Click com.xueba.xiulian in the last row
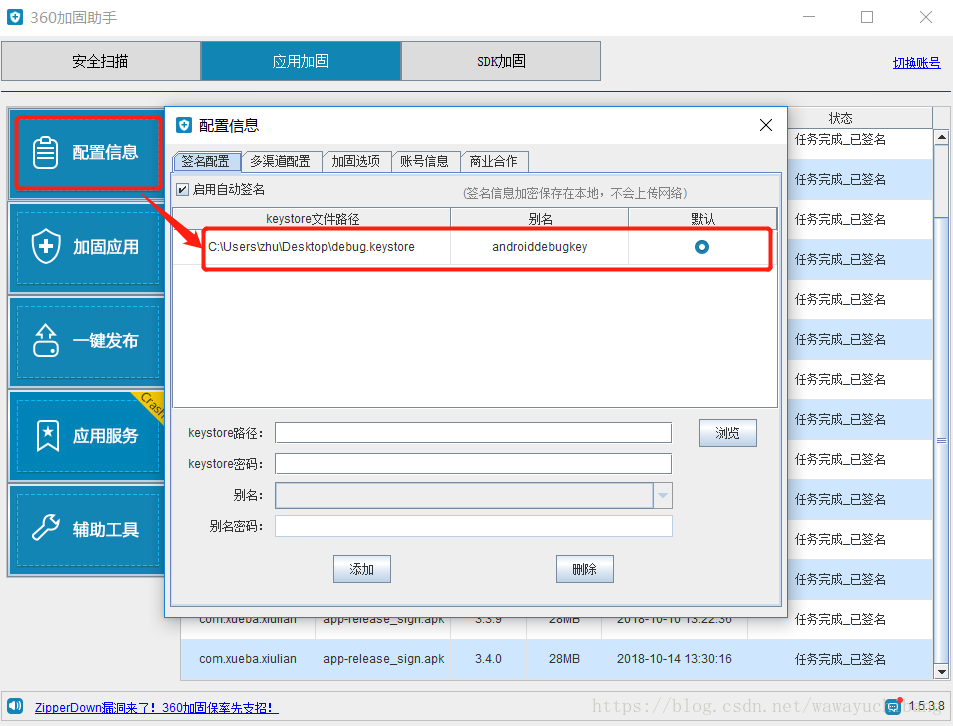This screenshot has height=726, width=953. [248, 659]
